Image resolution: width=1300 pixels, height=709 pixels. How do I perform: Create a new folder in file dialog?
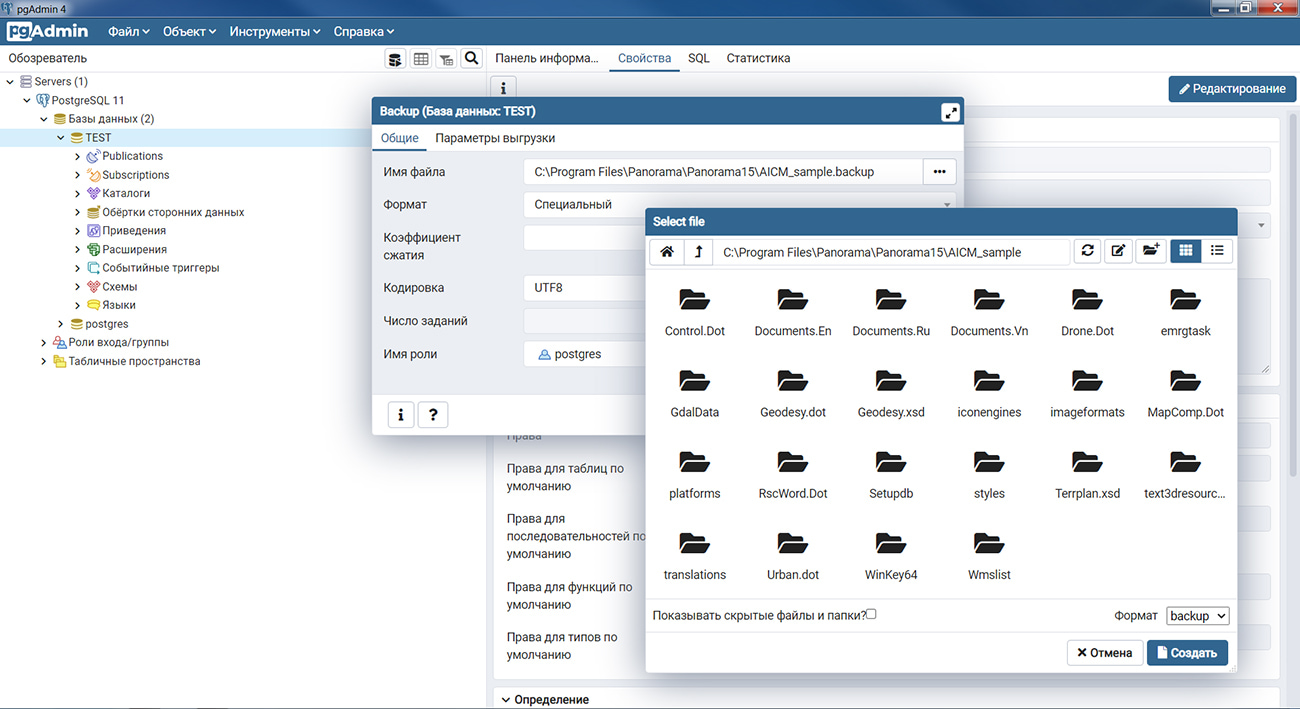pyautogui.click(x=1150, y=251)
